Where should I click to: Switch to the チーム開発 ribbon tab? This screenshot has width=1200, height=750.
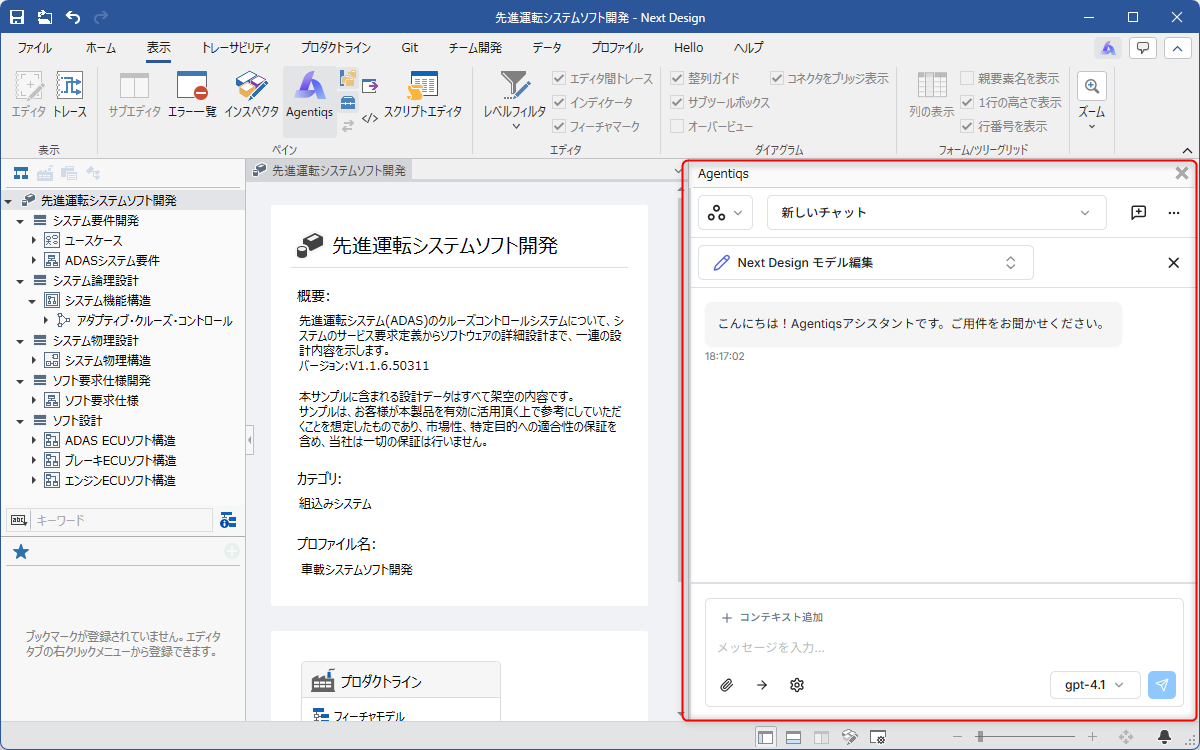coord(474,47)
